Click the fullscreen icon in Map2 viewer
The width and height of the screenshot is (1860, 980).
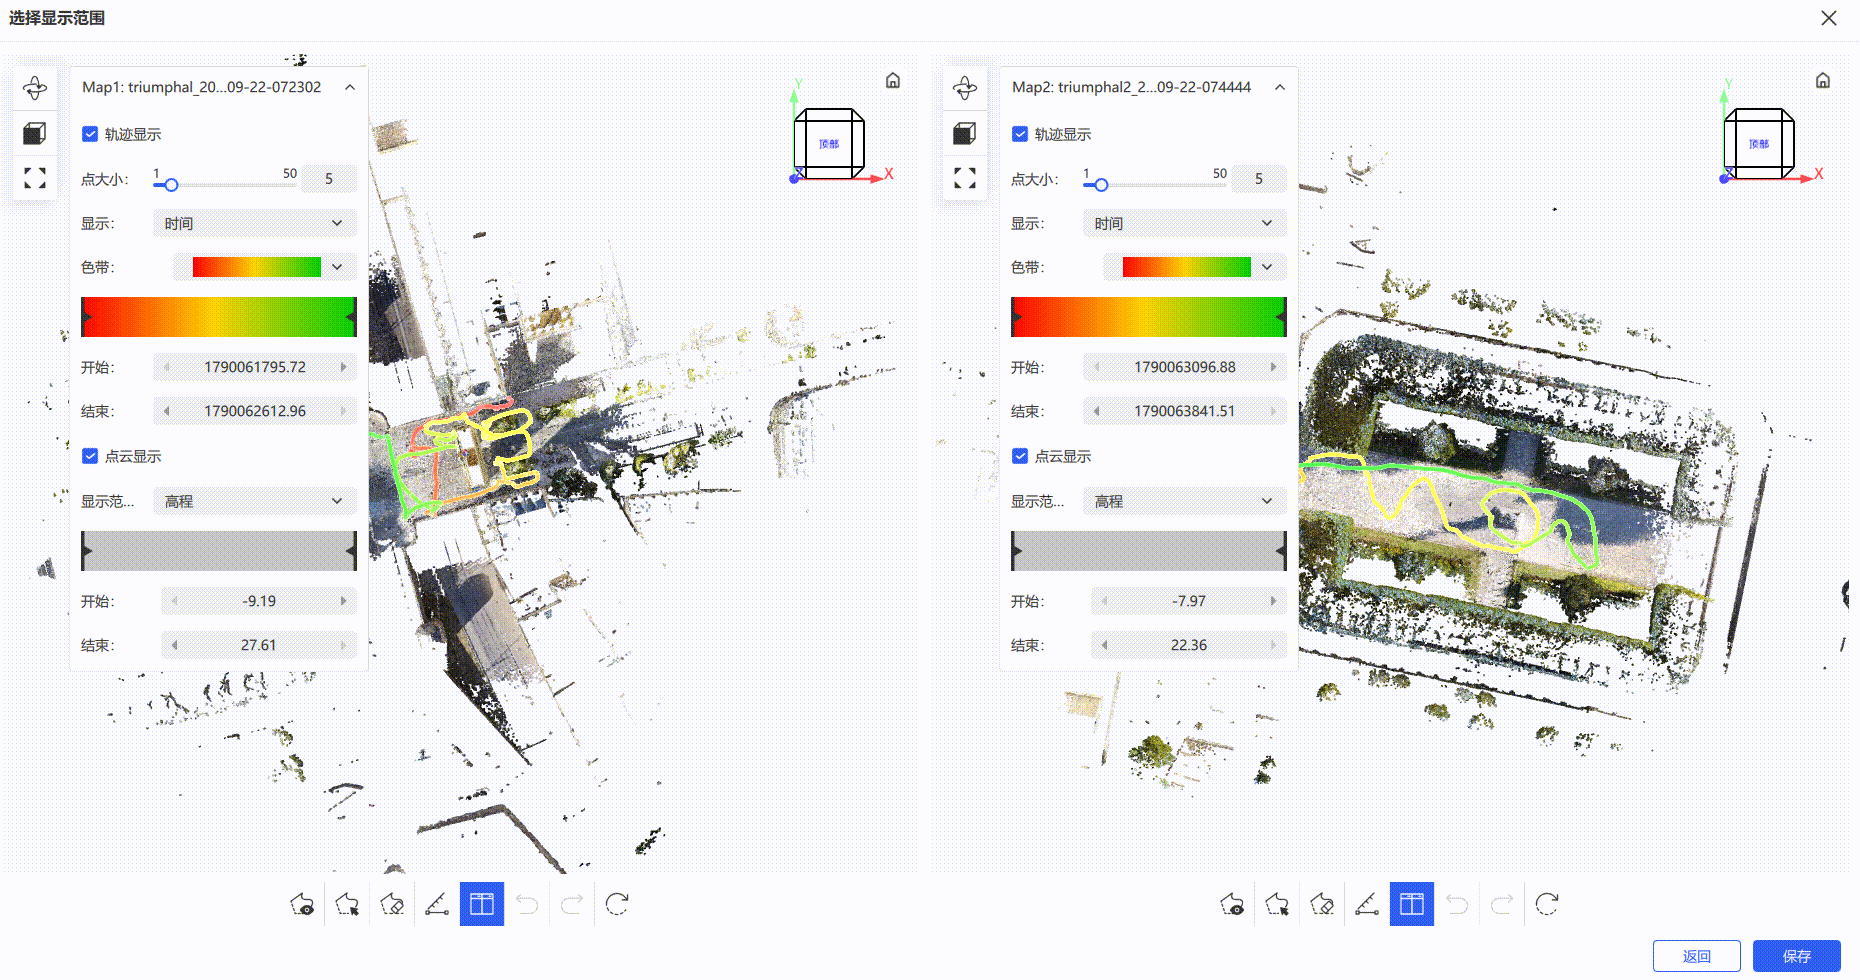[x=965, y=178]
